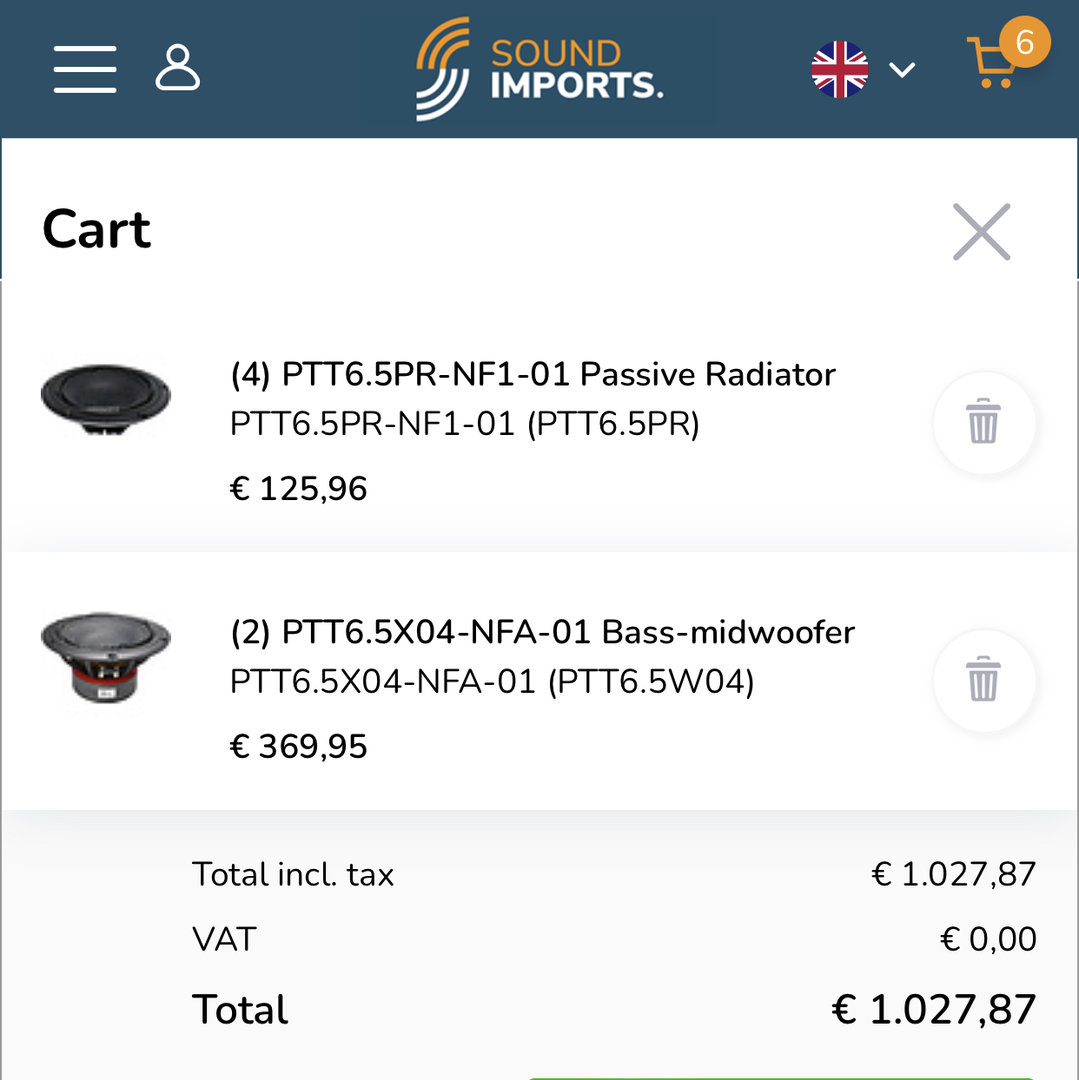
Task: Click the Sound Imports logo
Action: [x=540, y=68]
